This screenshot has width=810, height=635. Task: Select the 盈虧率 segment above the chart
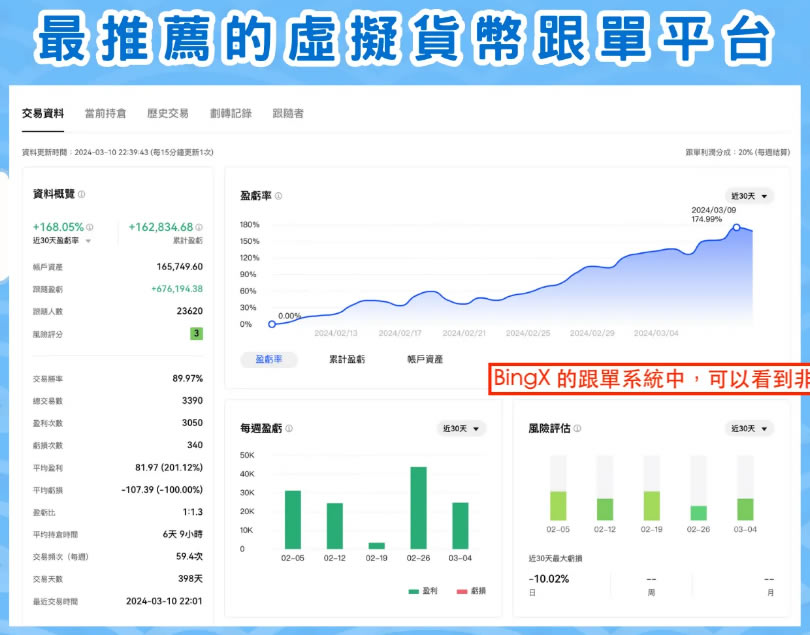pyautogui.click(x=268, y=359)
